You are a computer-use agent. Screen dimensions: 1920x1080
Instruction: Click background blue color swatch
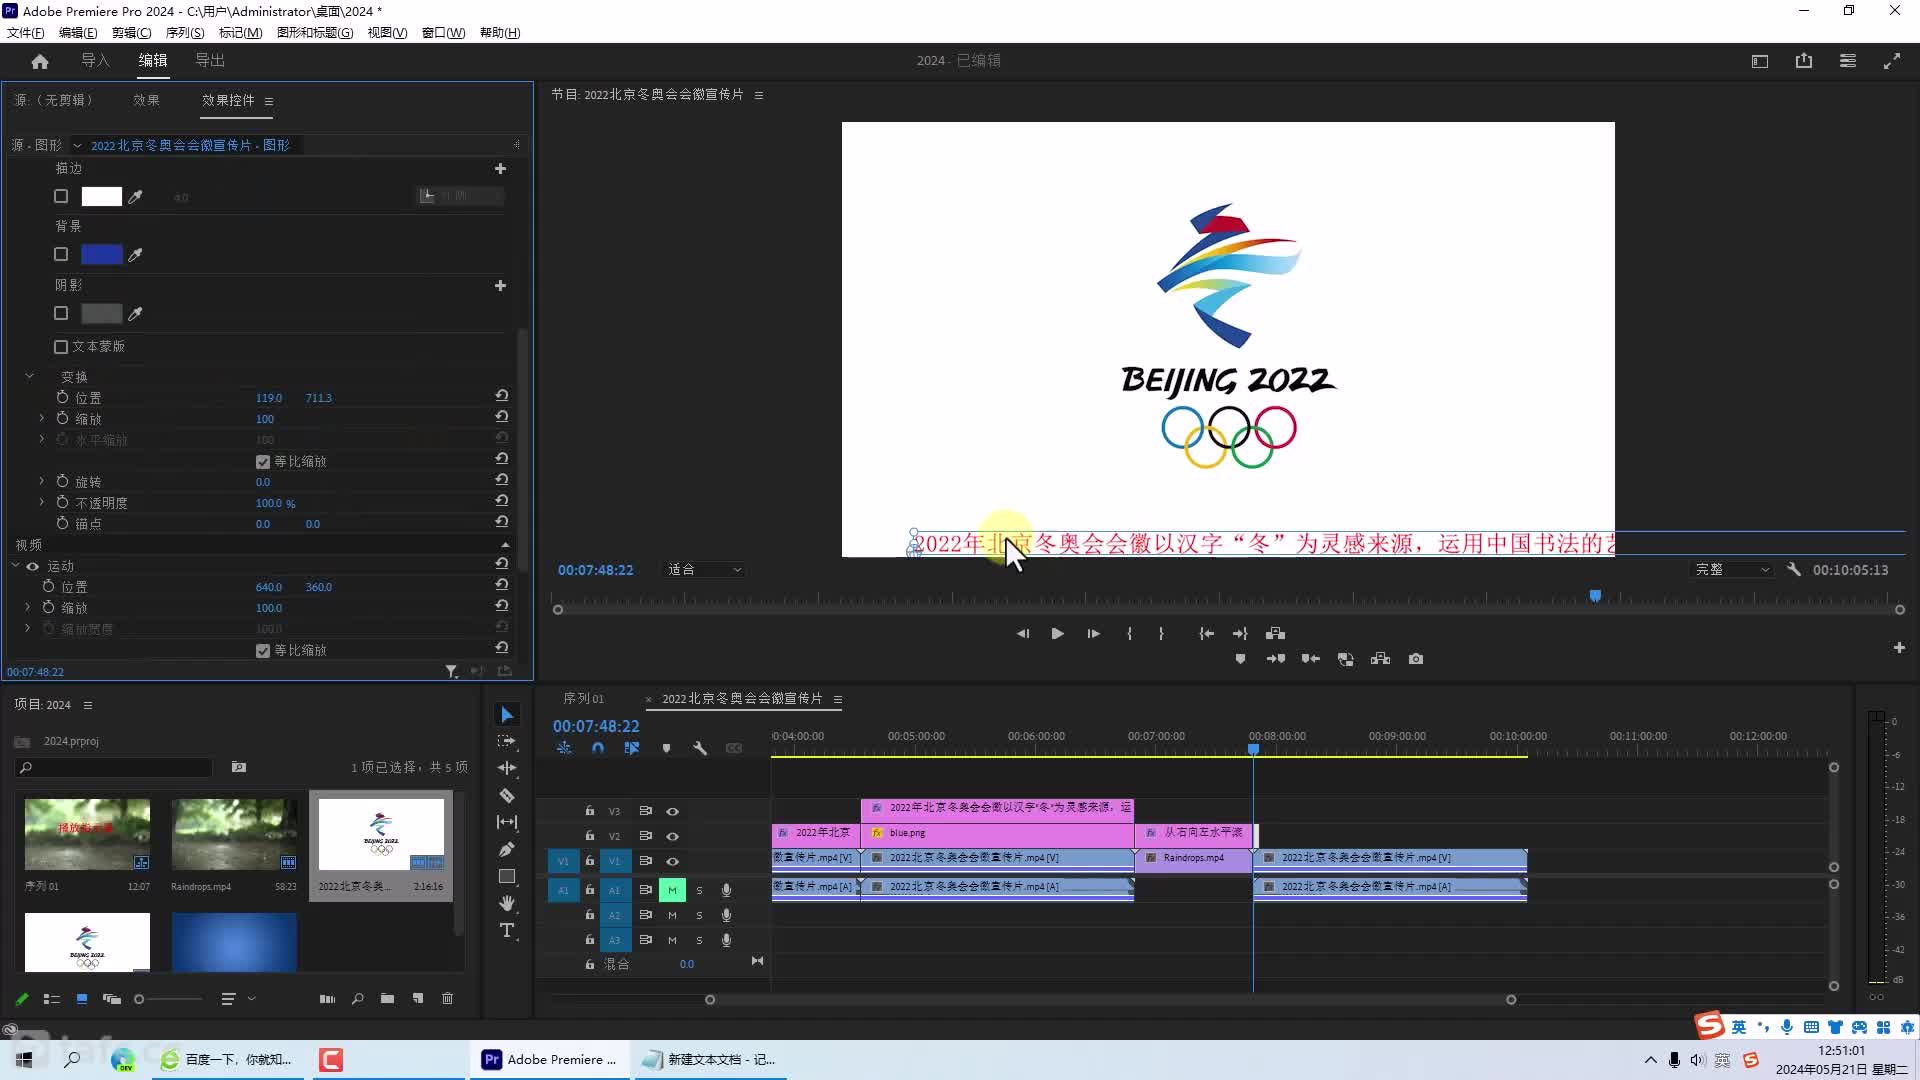[101, 255]
